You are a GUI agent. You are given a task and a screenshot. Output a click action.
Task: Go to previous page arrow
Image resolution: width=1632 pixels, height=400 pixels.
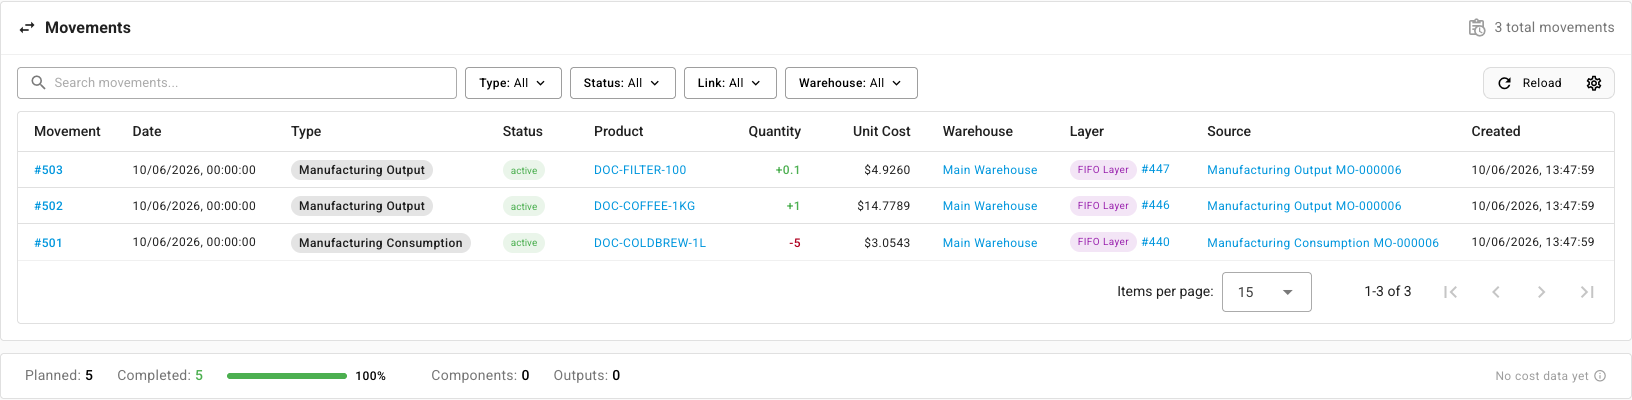coord(1496,292)
